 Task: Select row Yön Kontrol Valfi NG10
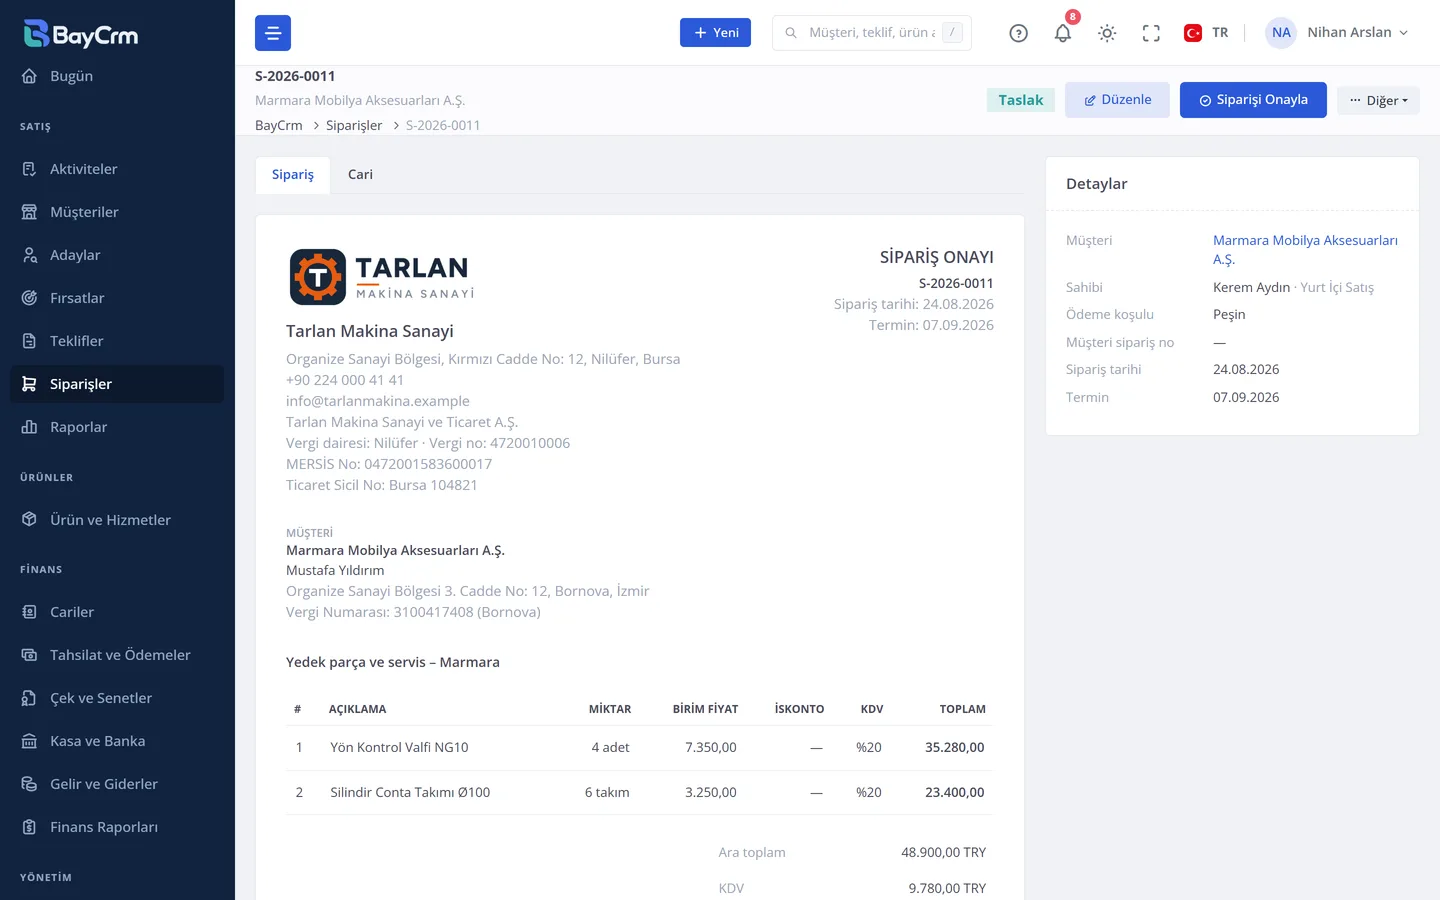(639, 747)
